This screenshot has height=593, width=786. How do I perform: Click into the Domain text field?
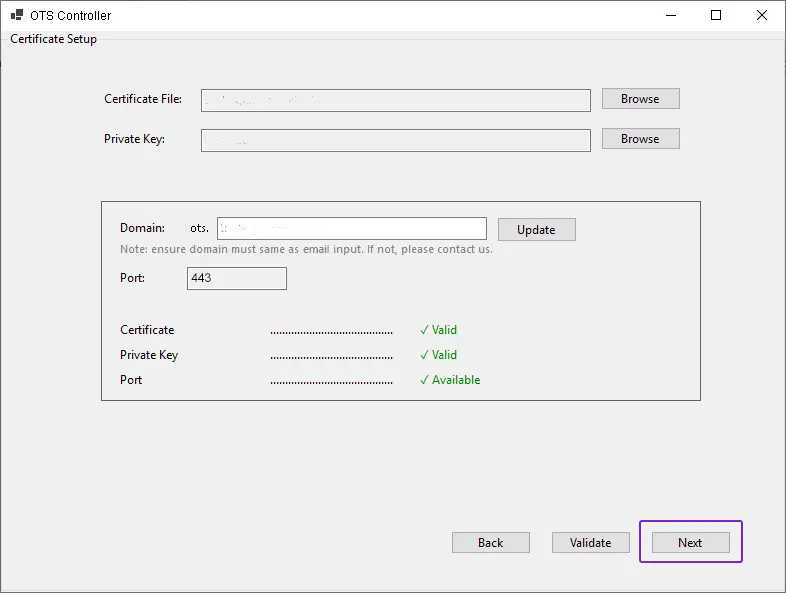(351, 229)
